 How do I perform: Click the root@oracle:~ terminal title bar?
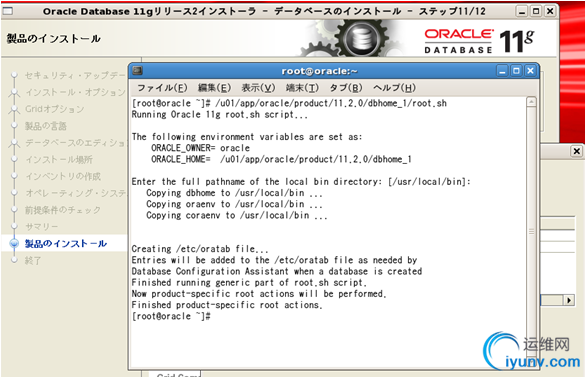pyautogui.click(x=320, y=71)
